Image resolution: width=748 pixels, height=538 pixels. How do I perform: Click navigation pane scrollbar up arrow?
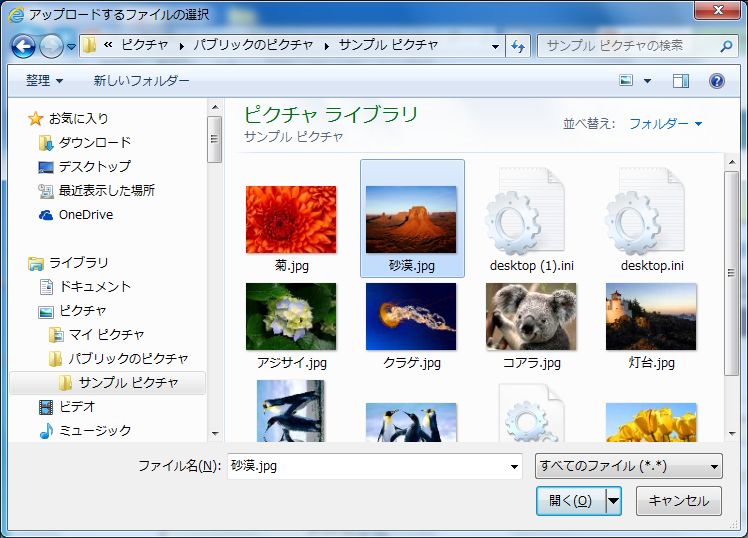215,107
